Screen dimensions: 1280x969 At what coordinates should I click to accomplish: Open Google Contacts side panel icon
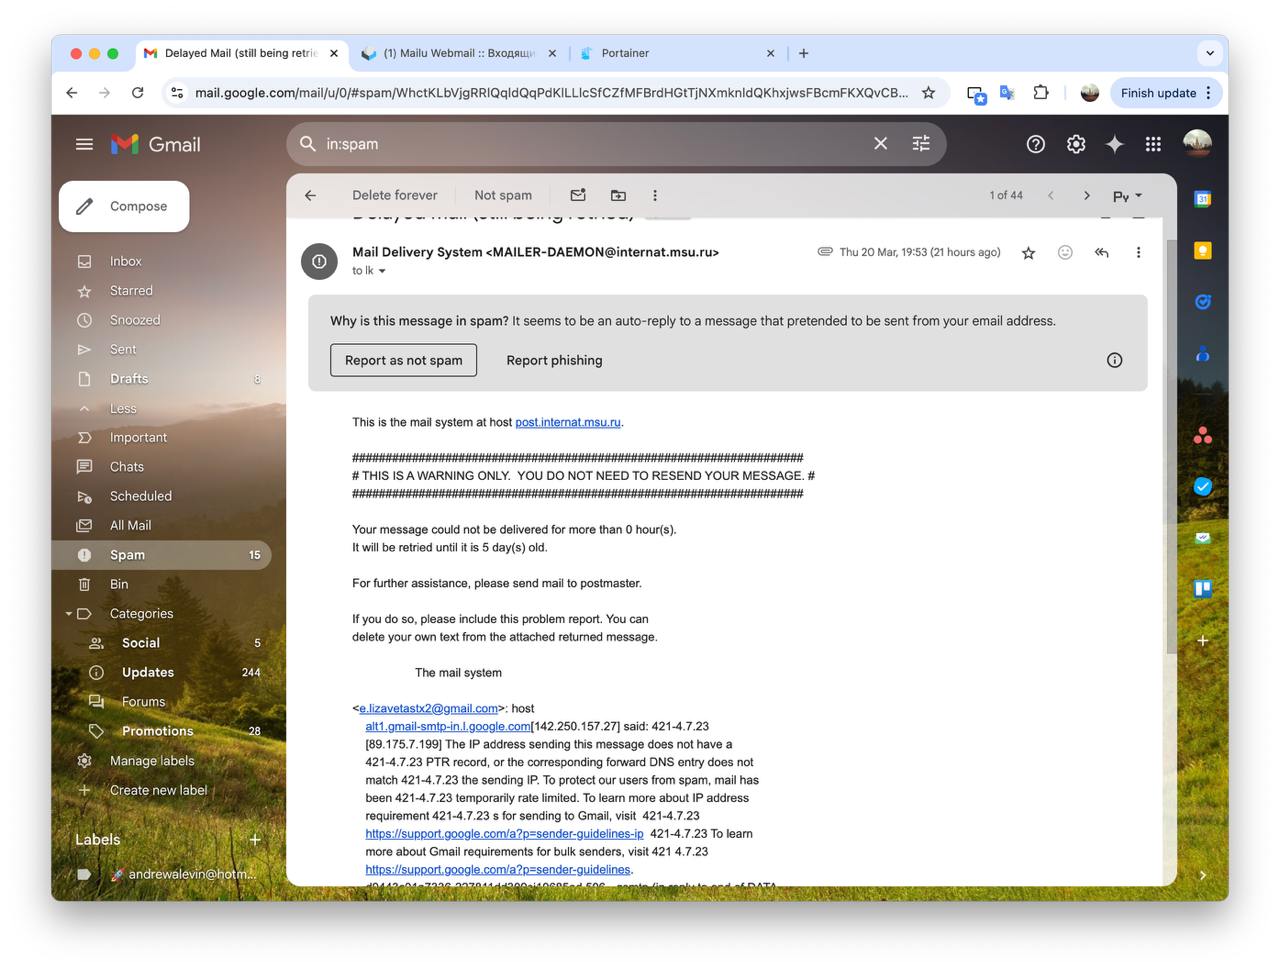coord(1203,353)
